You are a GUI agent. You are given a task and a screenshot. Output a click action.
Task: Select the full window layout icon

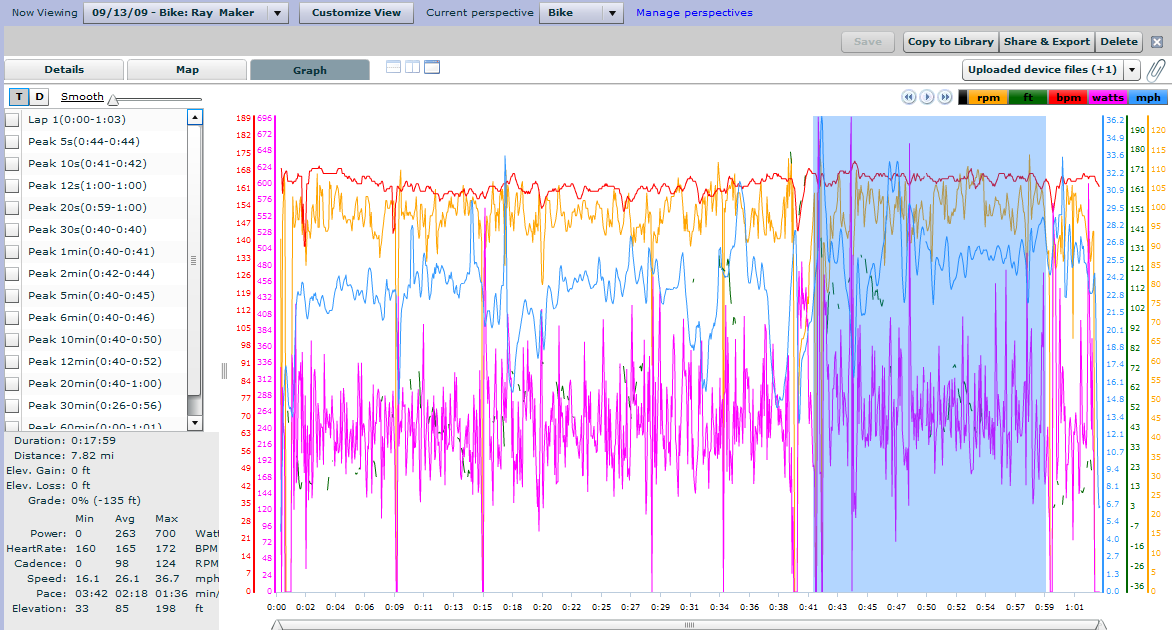(x=432, y=67)
